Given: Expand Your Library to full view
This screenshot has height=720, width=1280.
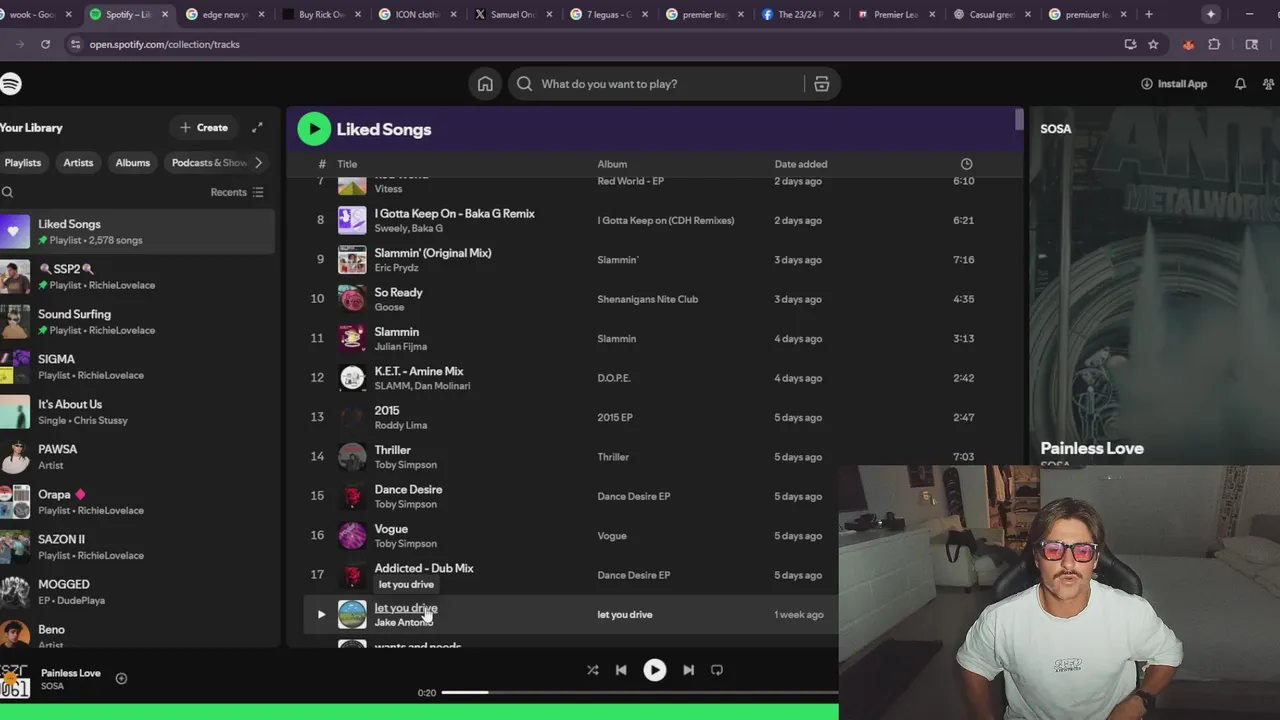Looking at the screenshot, I should point(257,127).
